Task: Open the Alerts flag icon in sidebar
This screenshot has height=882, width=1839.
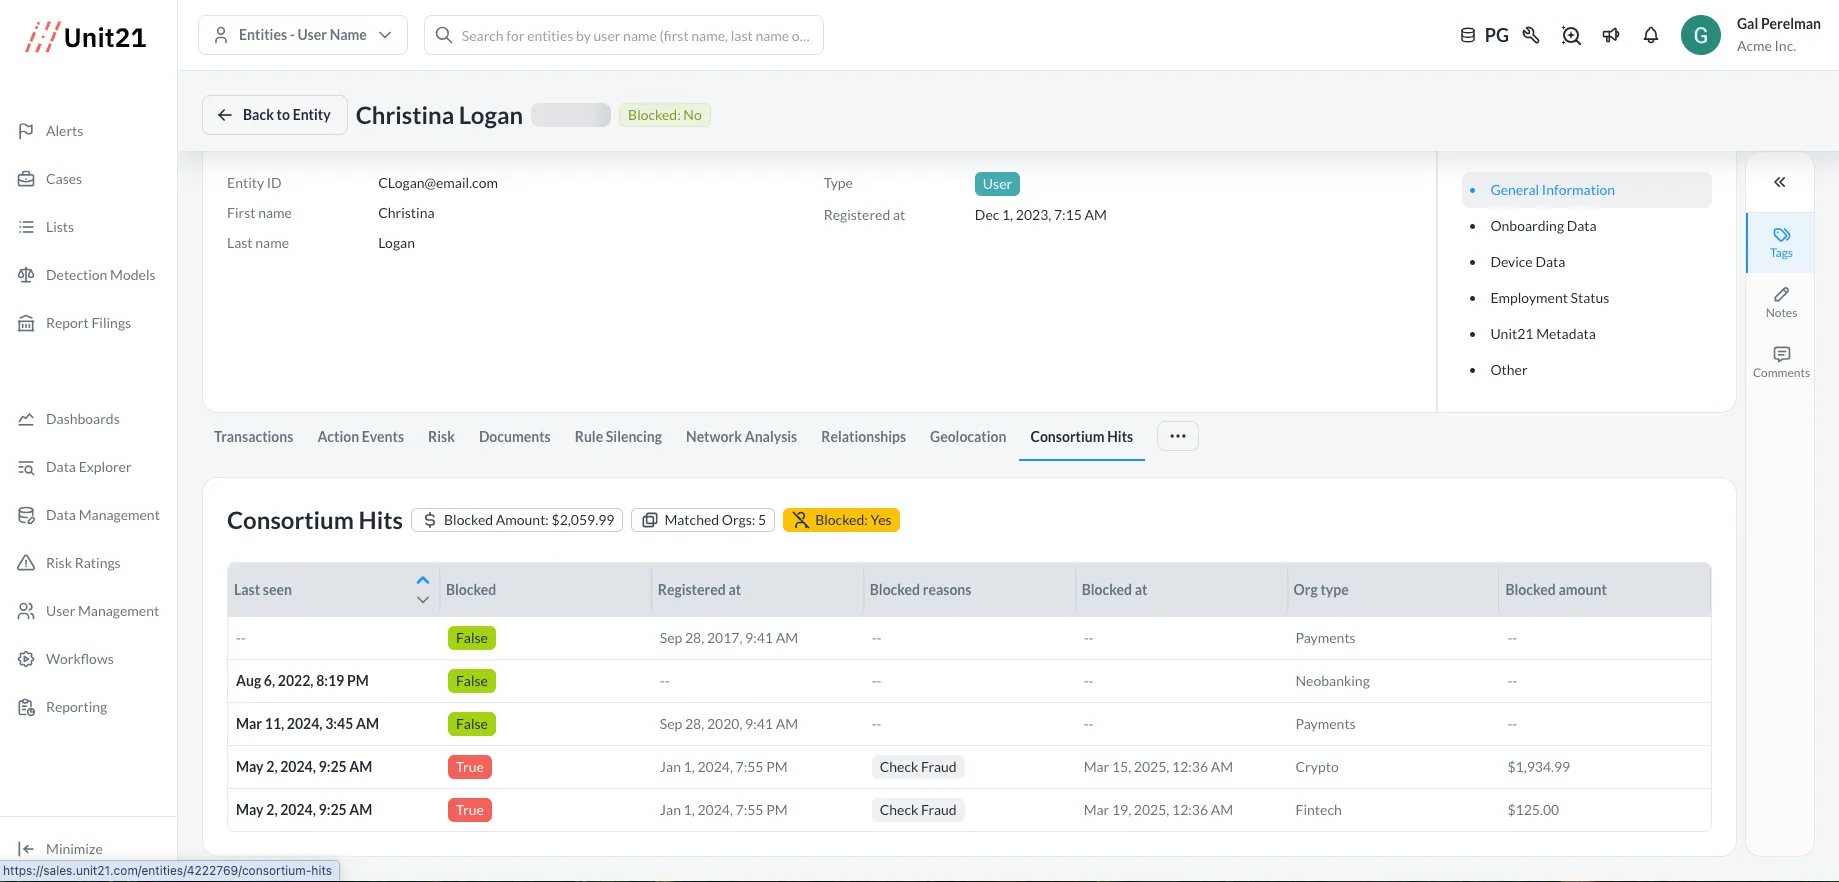Action: [26, 131]
